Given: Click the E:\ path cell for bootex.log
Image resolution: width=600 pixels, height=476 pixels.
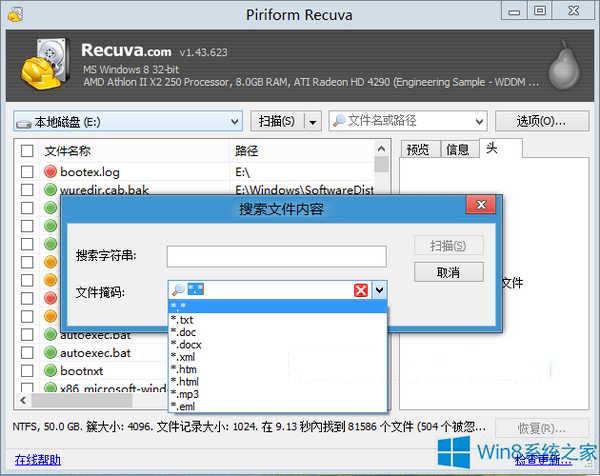Looking at the screenshot, I should click(x=242, y=172).
